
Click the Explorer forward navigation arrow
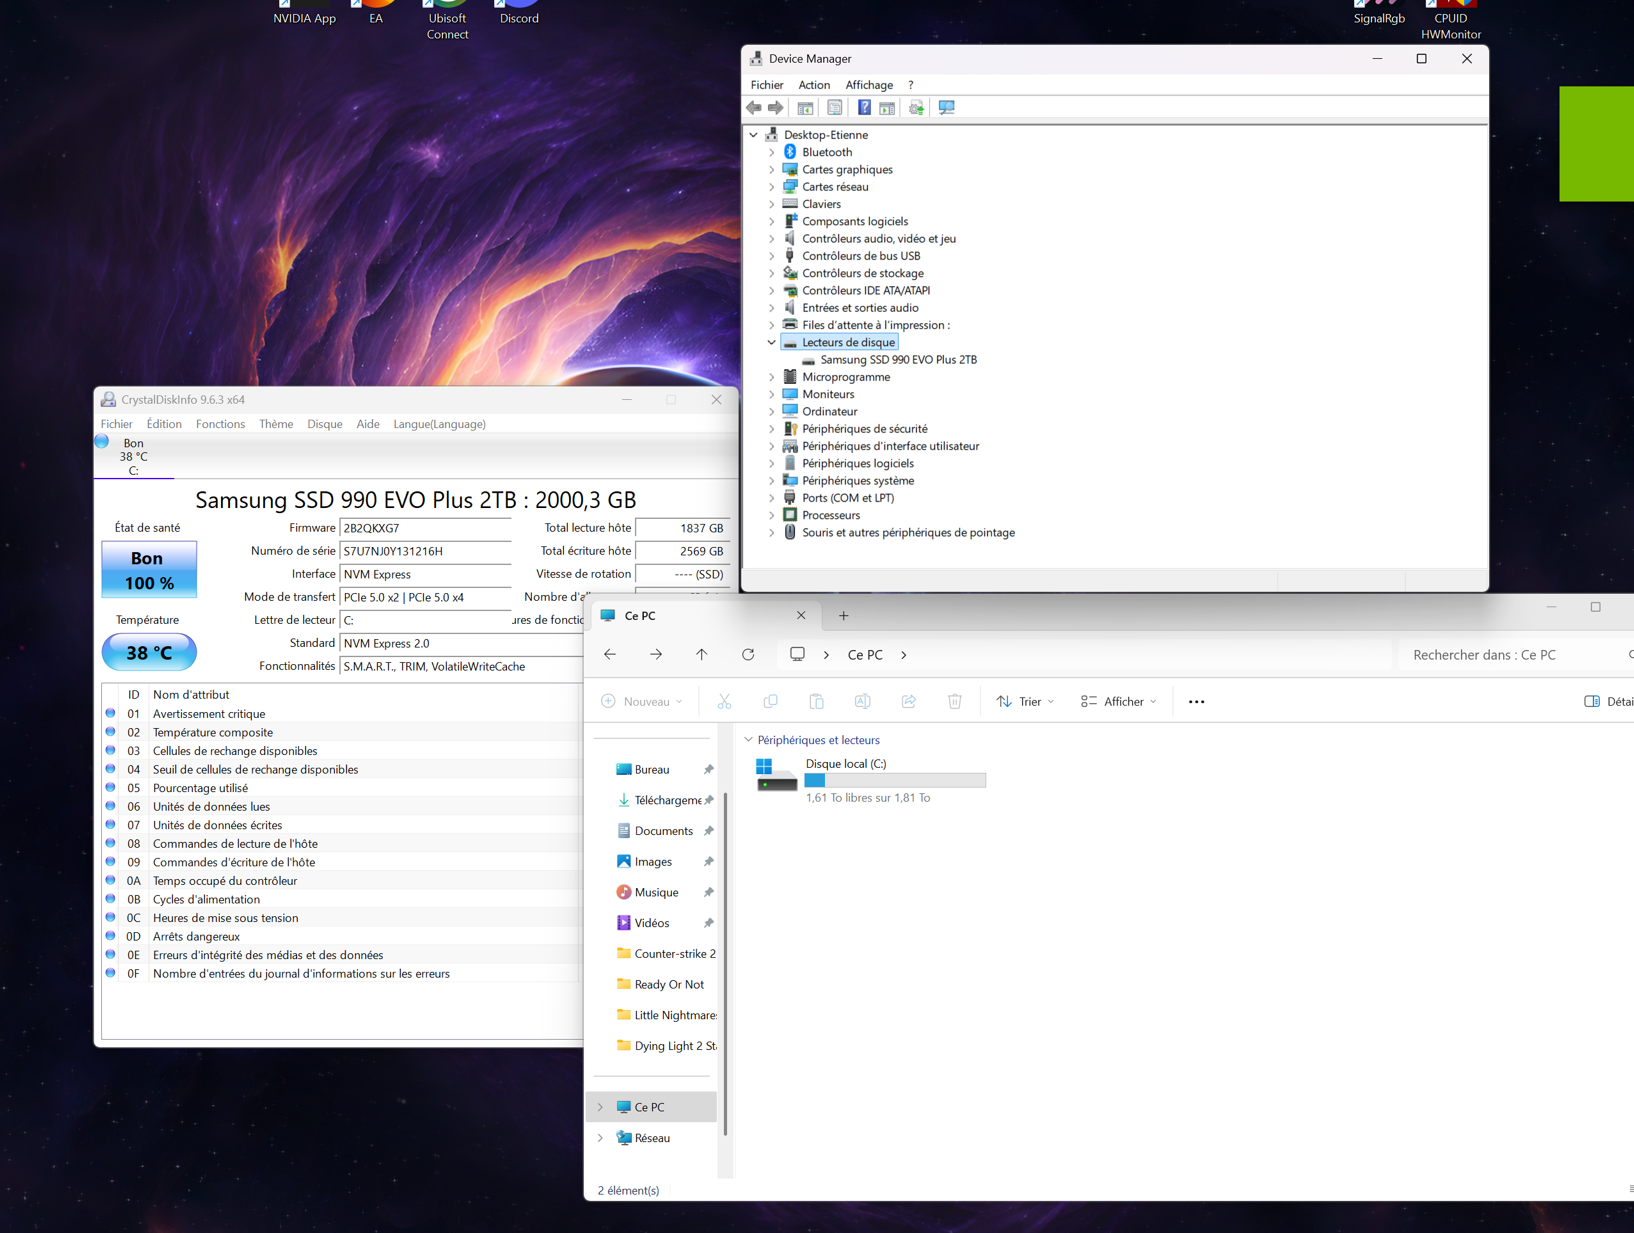click(x=656, y=655)
